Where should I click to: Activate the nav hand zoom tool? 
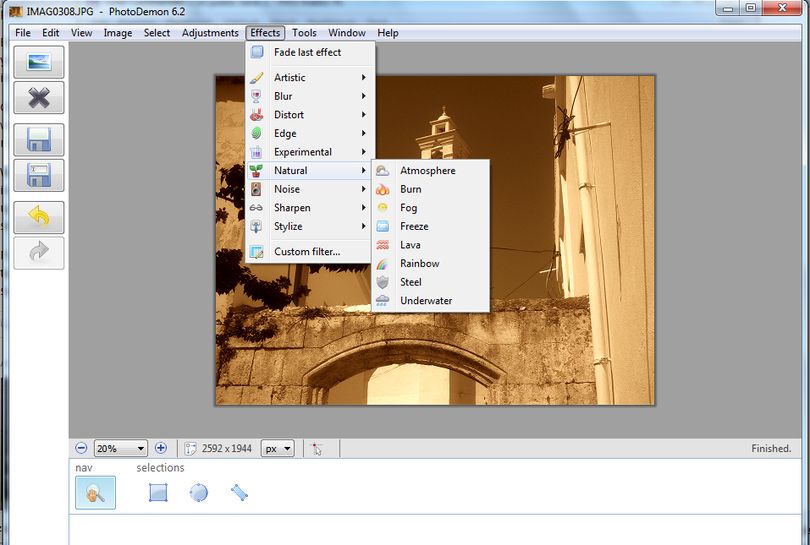96,493
